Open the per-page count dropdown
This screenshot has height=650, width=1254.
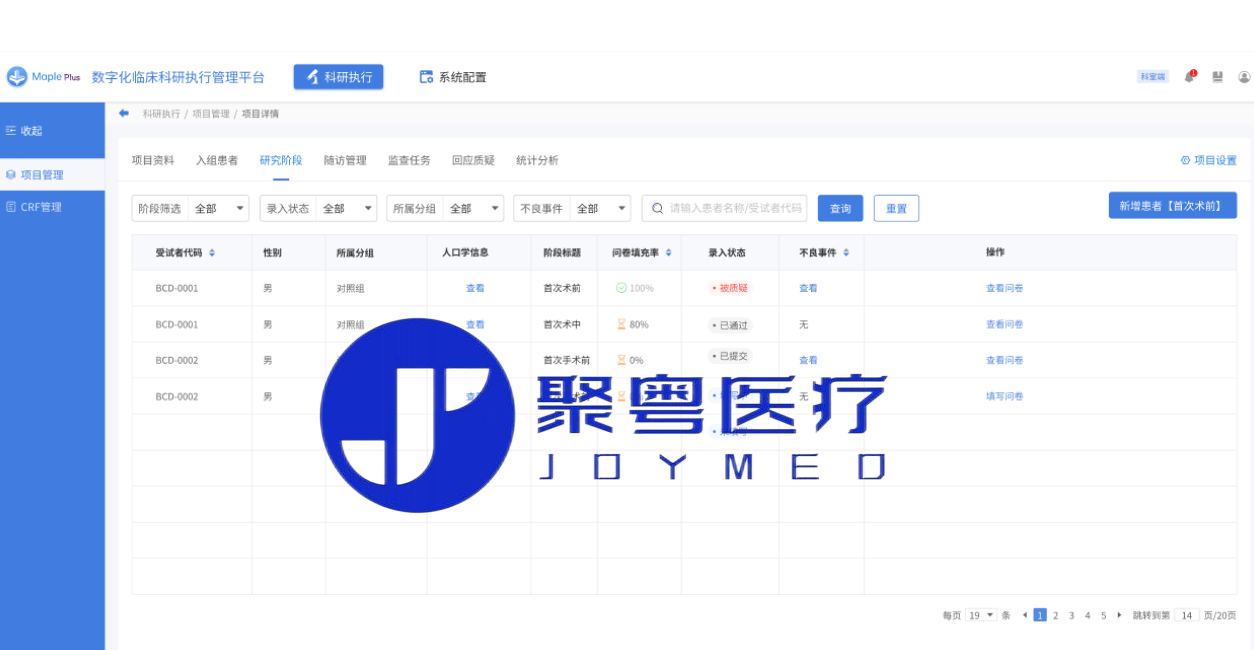tap(981, 615)
